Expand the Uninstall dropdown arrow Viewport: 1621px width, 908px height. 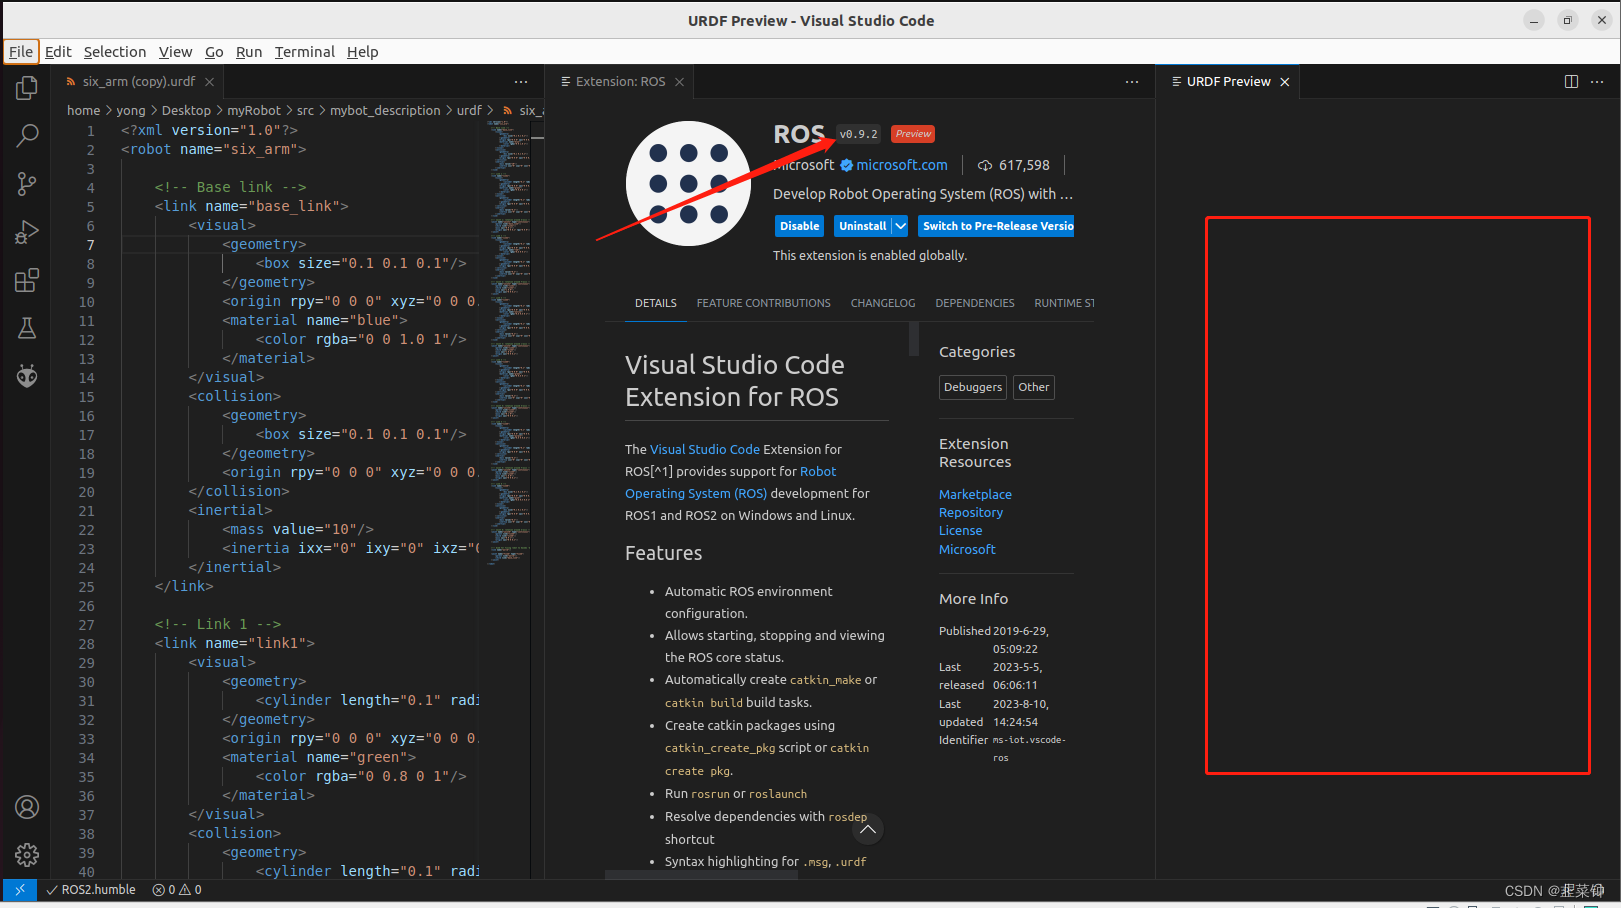[x=900, y=226]
